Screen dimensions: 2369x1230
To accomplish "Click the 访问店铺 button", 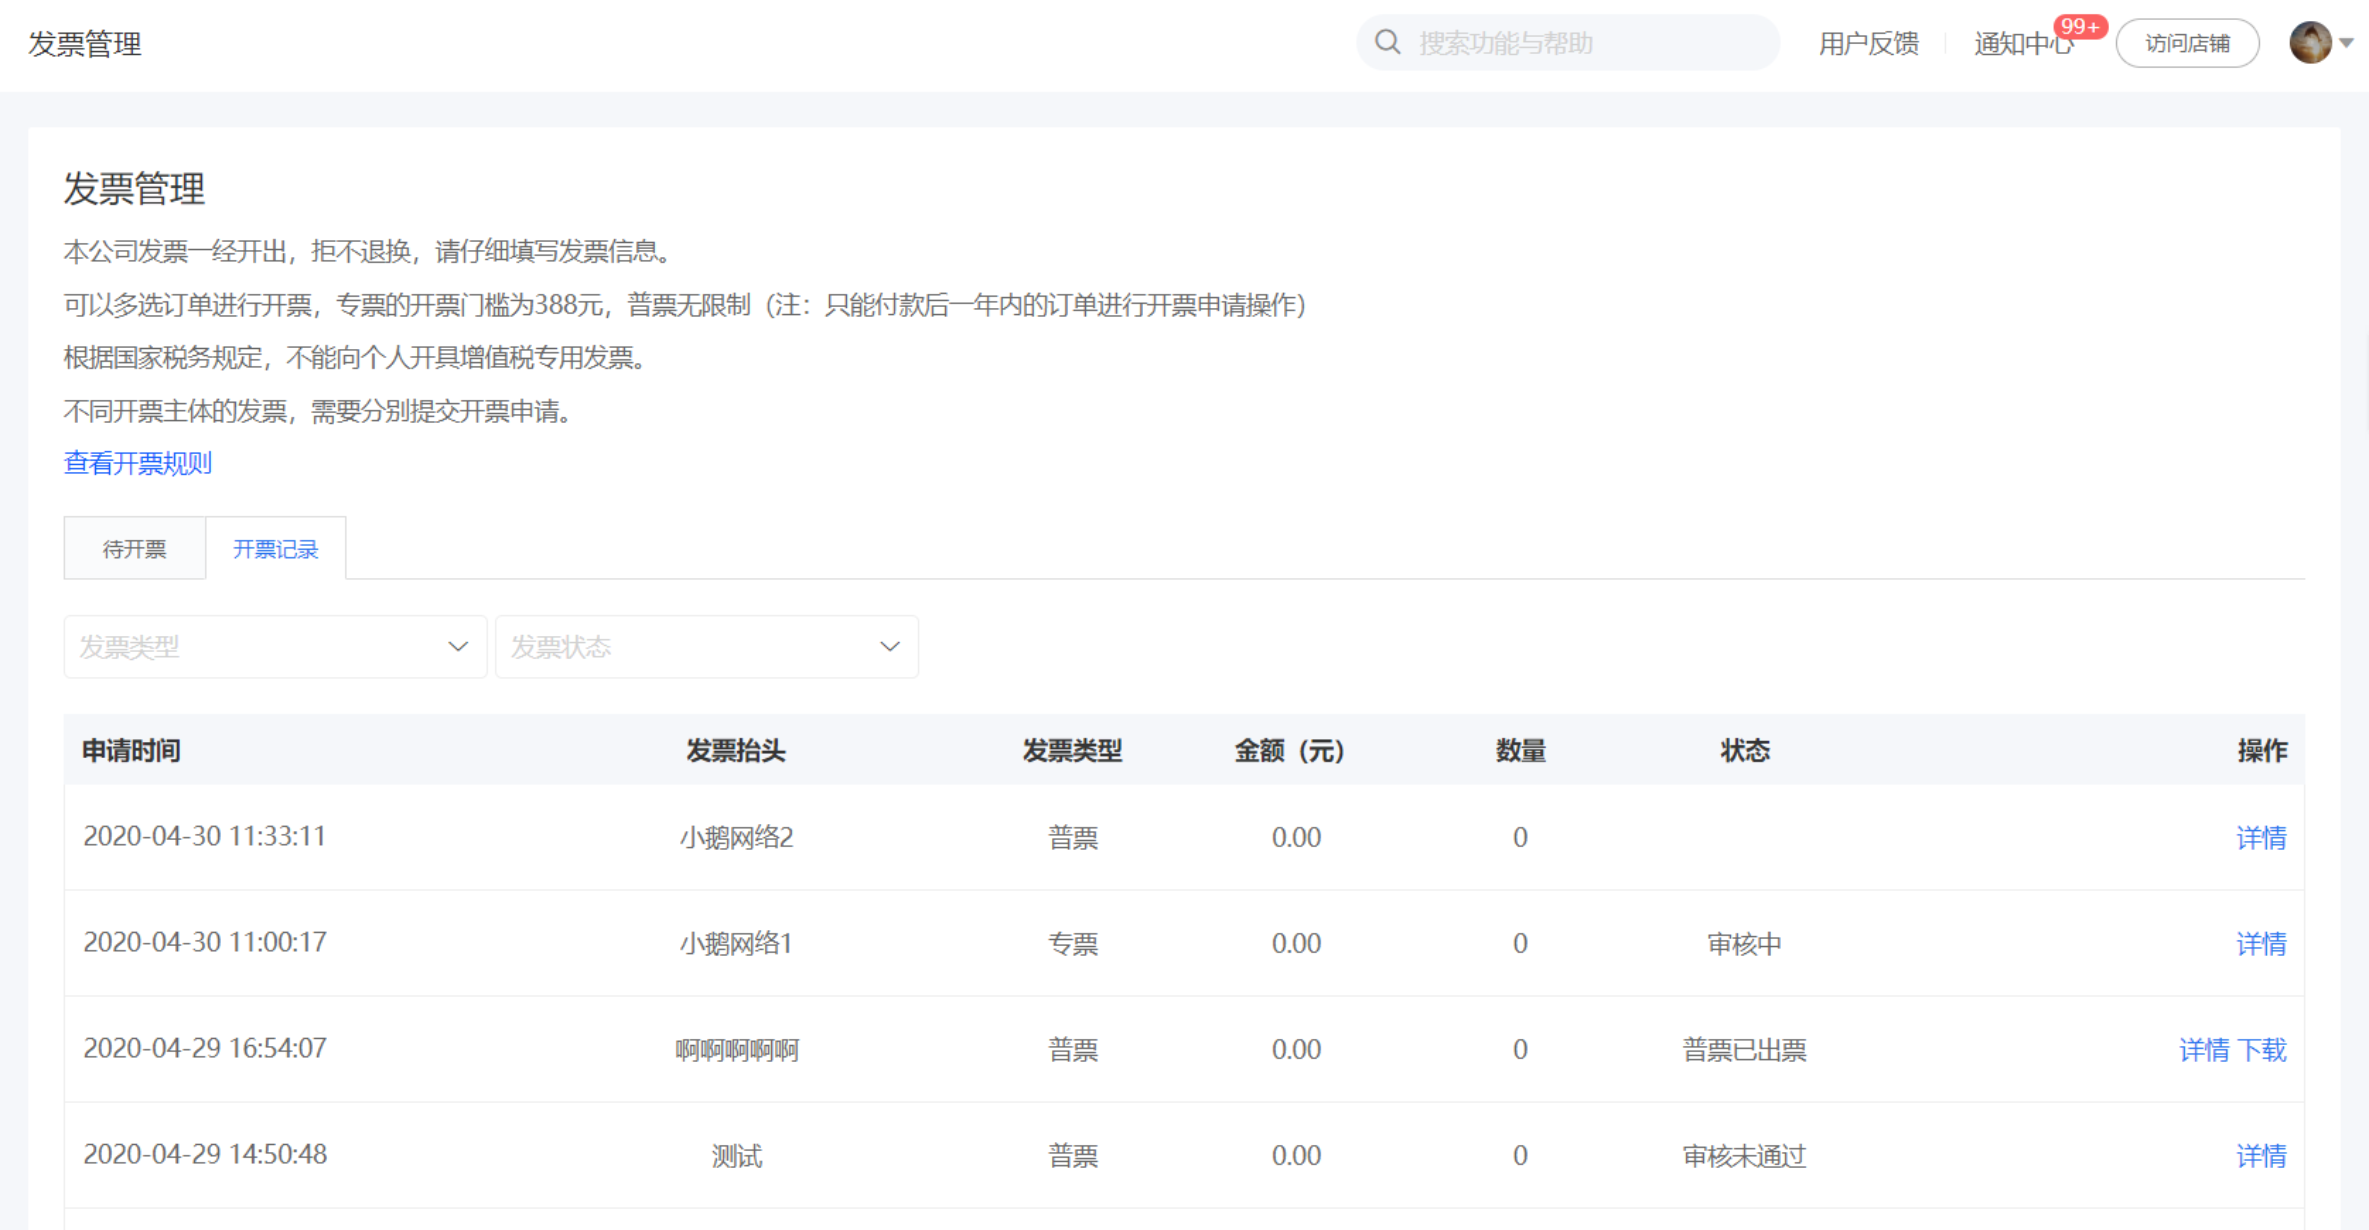I will click(2187, 44).
